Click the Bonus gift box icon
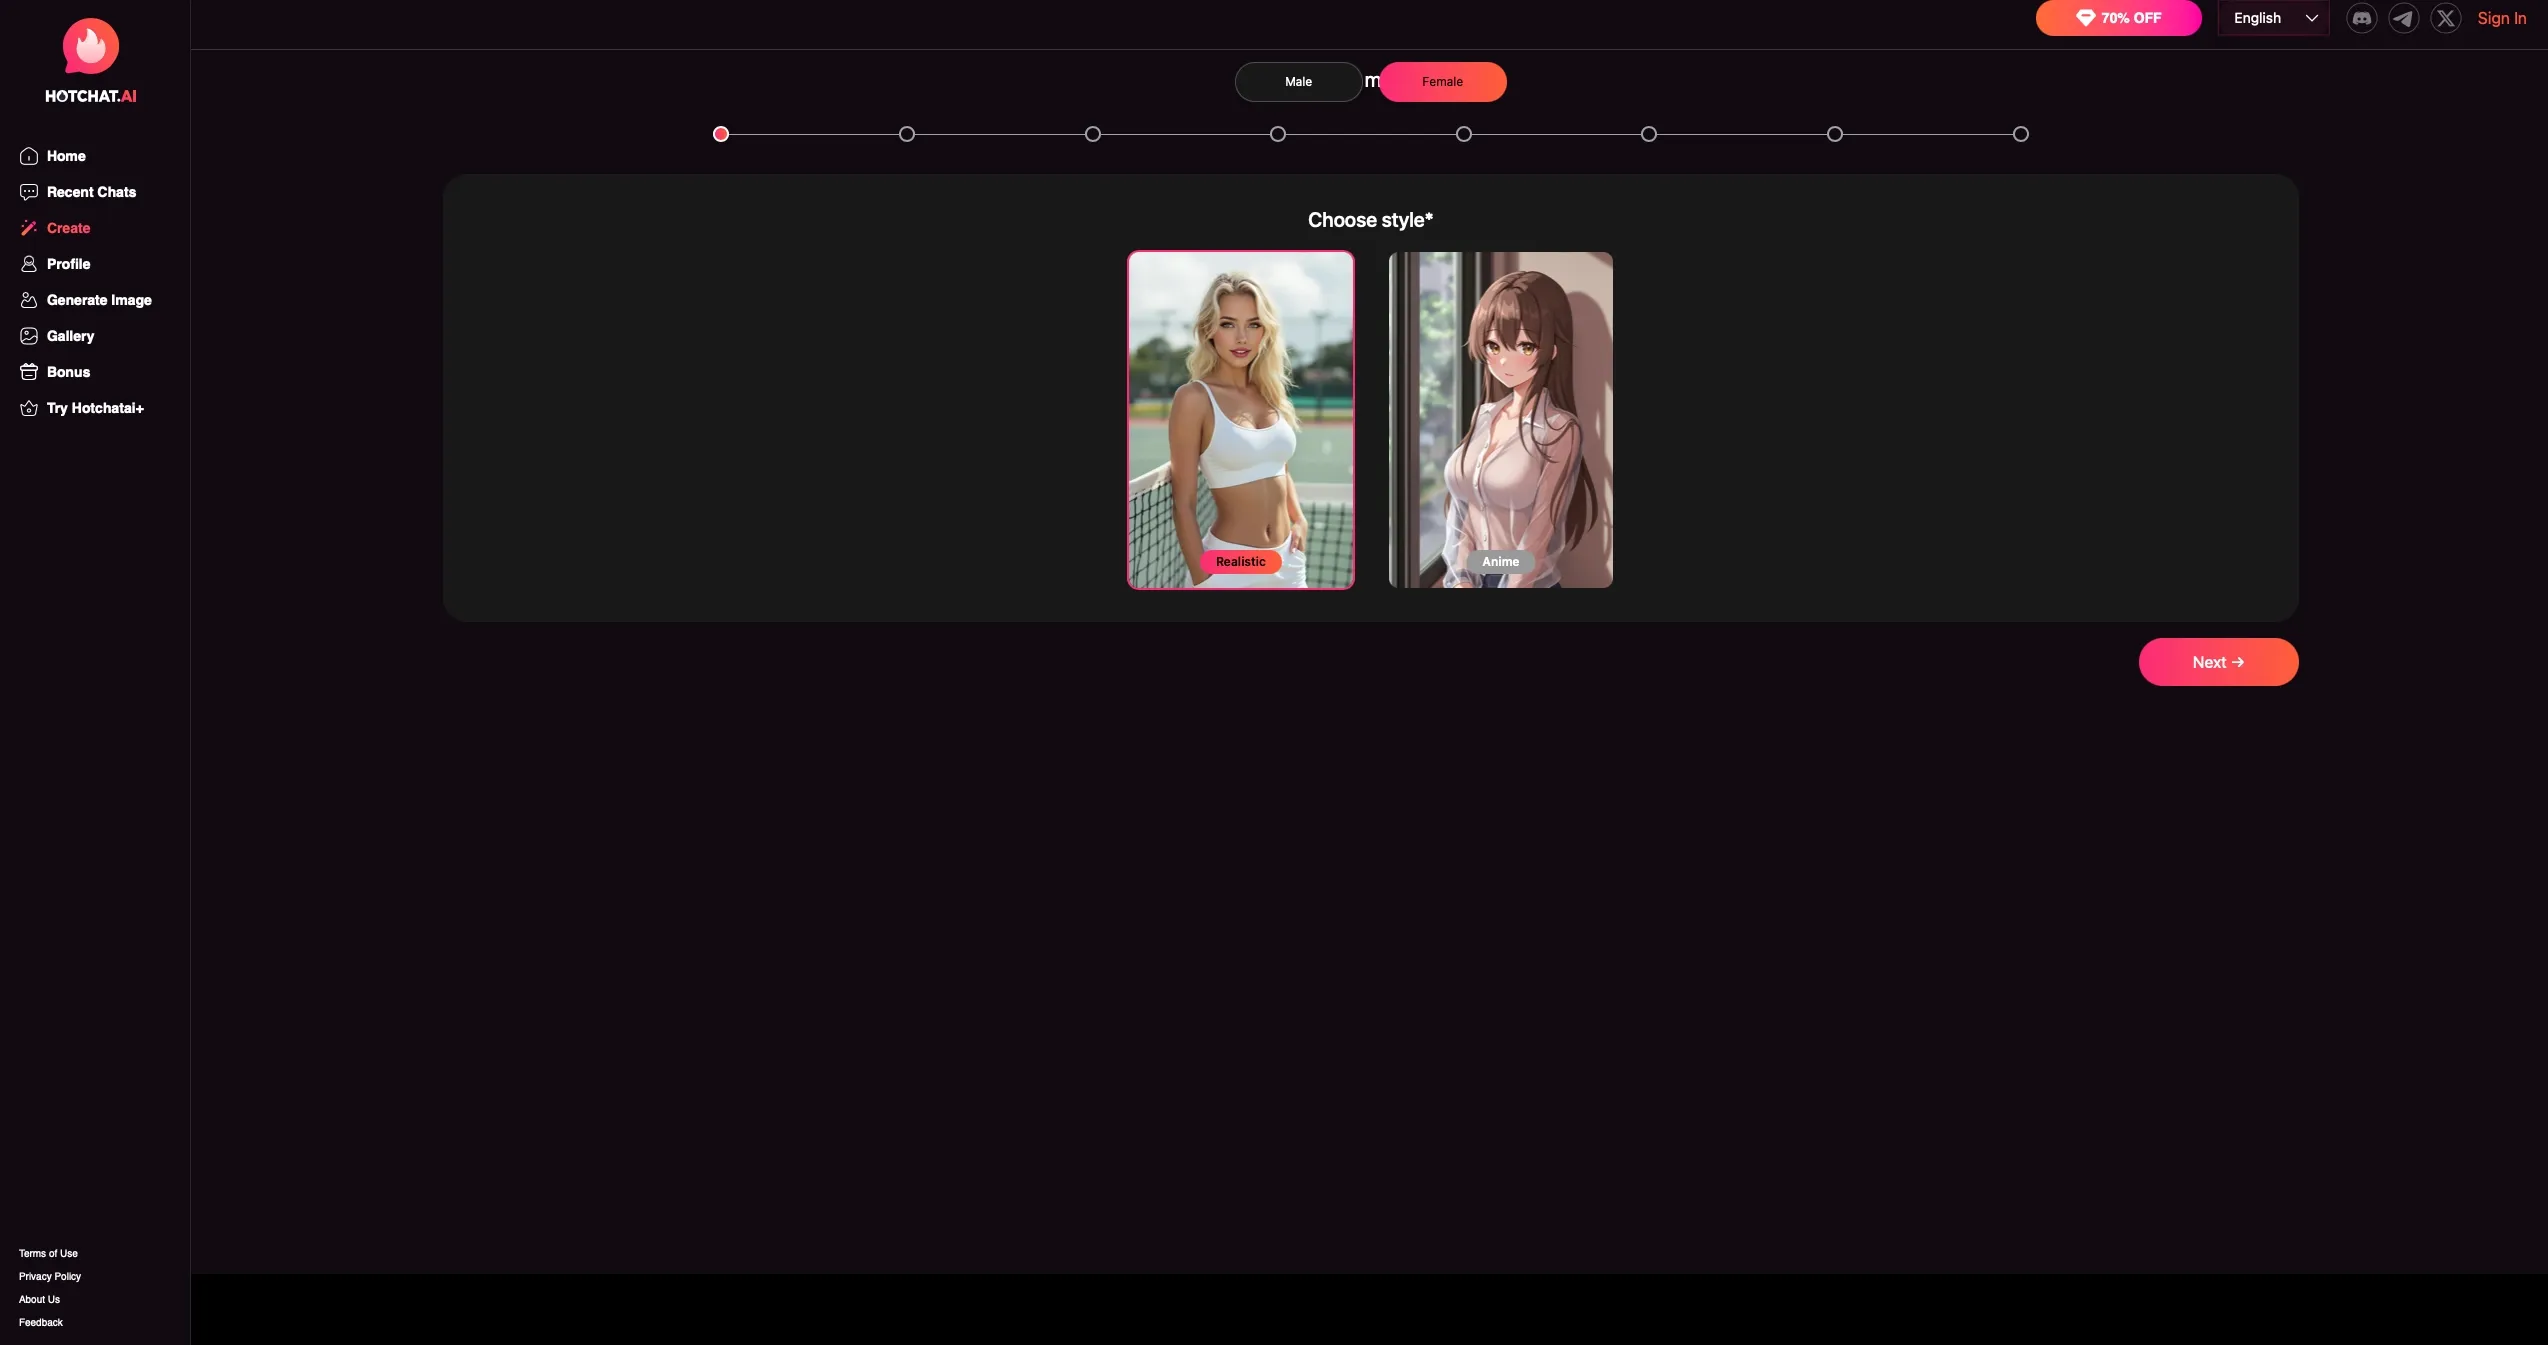Image resolution: width=2548 pixels, height=1345 pixels. tap(29, 372)
